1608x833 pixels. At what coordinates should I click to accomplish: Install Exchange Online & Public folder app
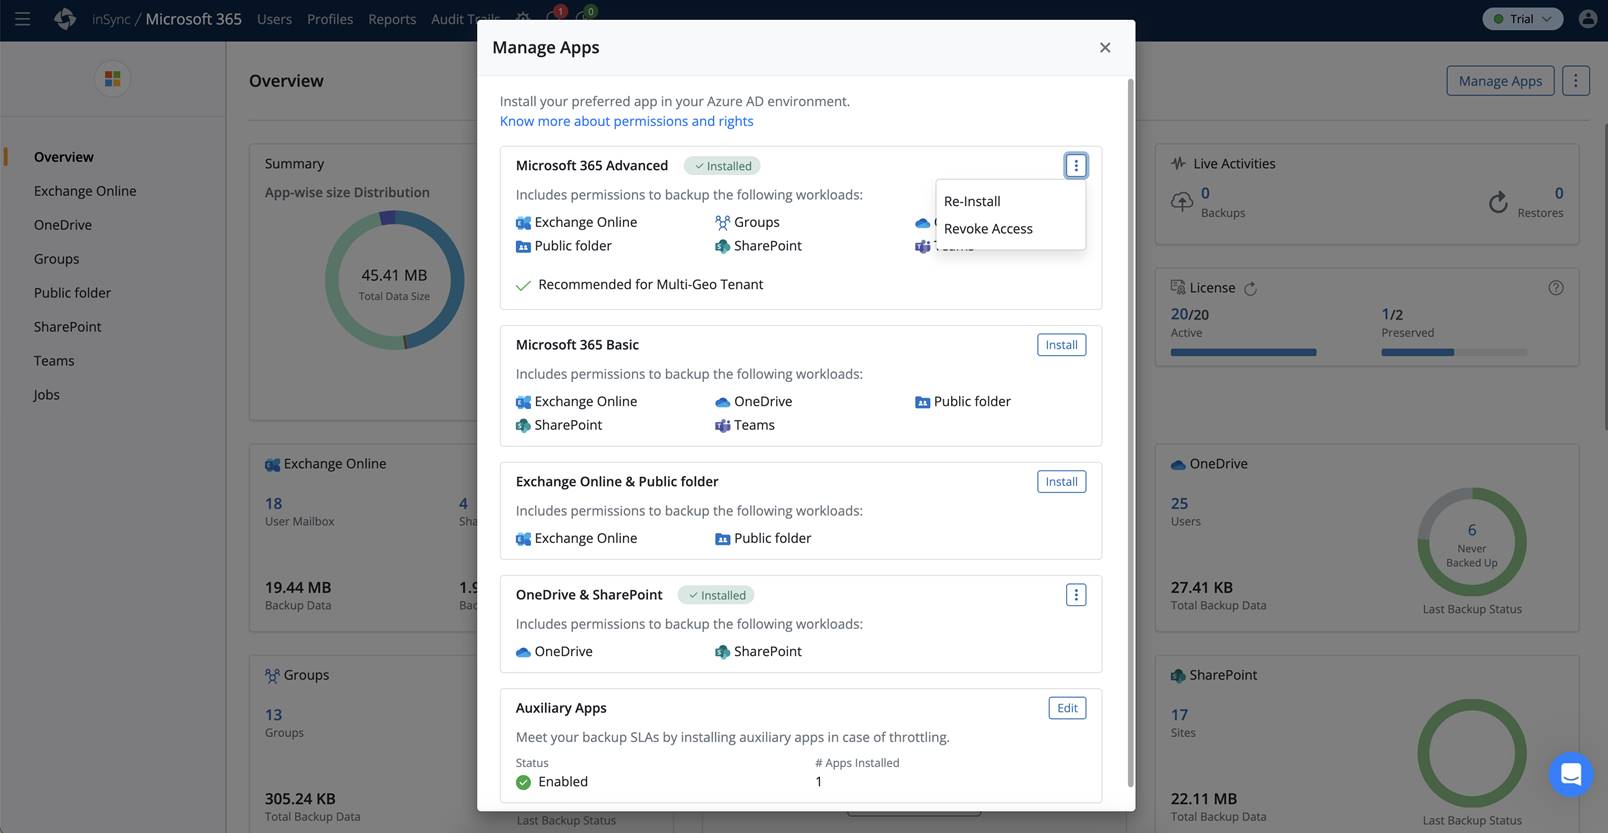point(1061,482)
